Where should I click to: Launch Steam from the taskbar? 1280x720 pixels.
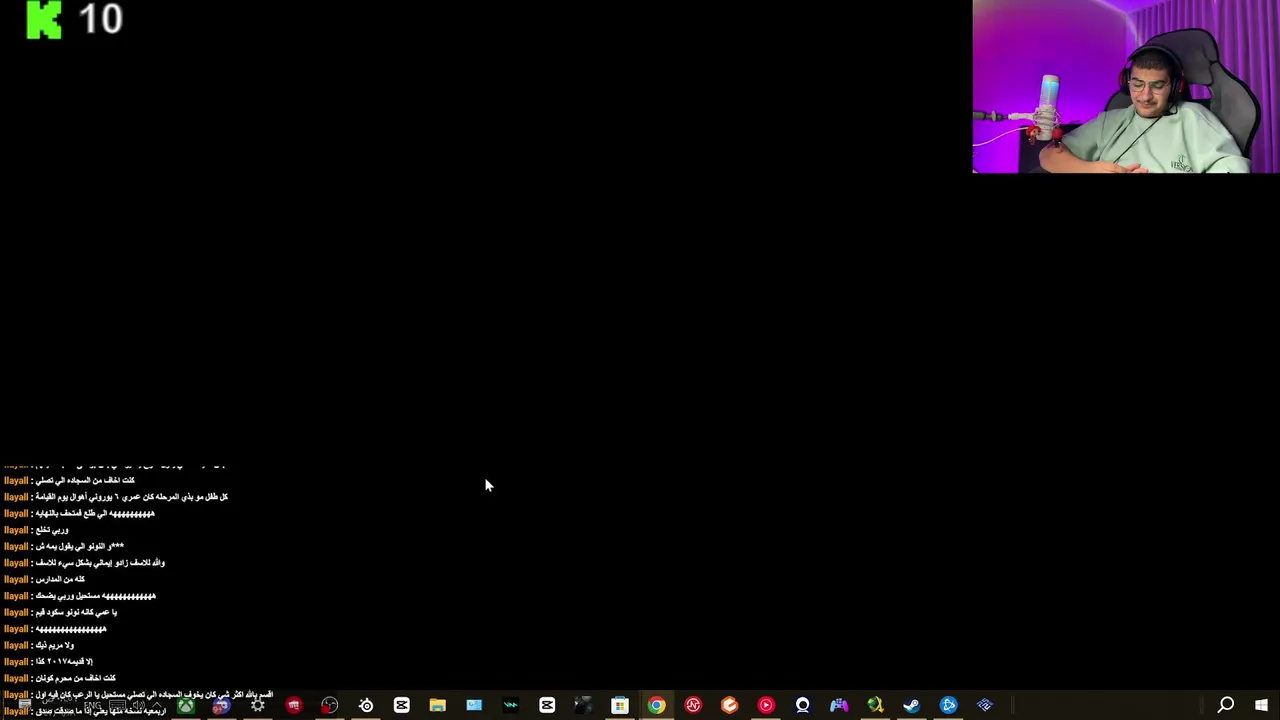point(911,706)
